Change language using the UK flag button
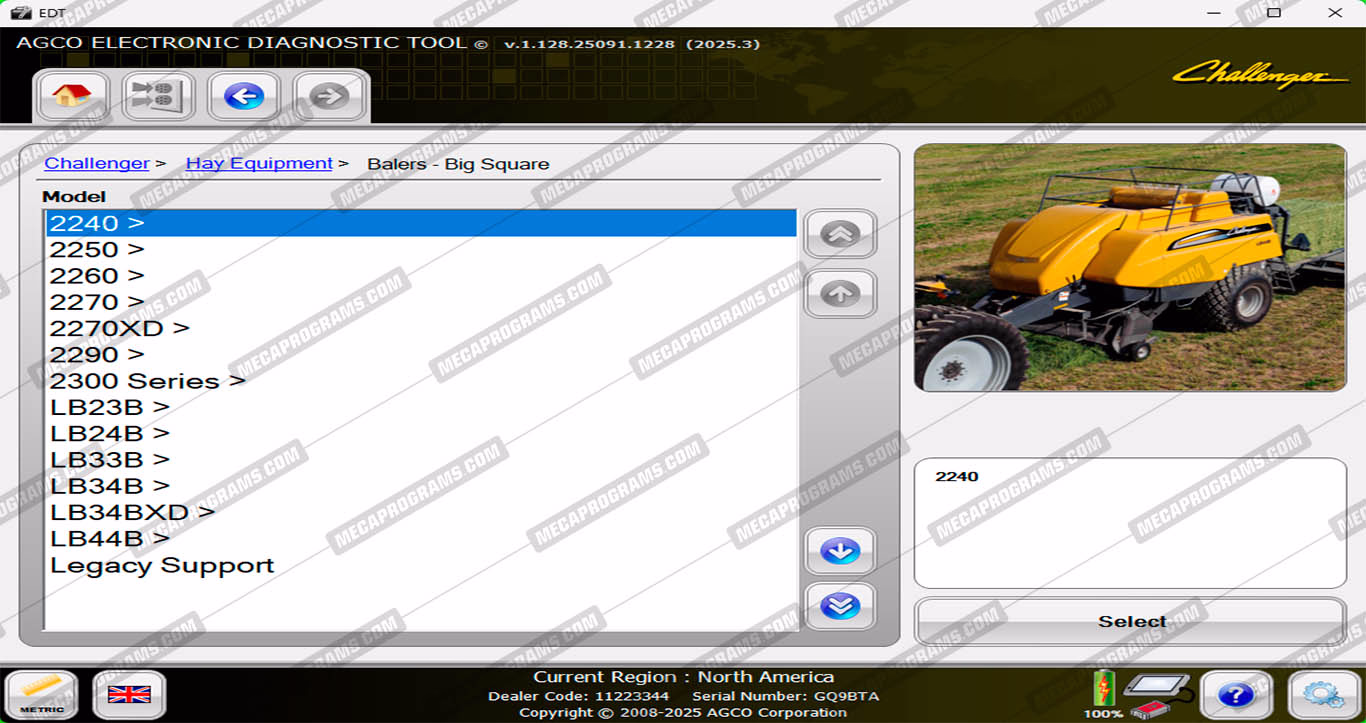This screenshot has width=1366, height=723. click(x=129, y=694)
